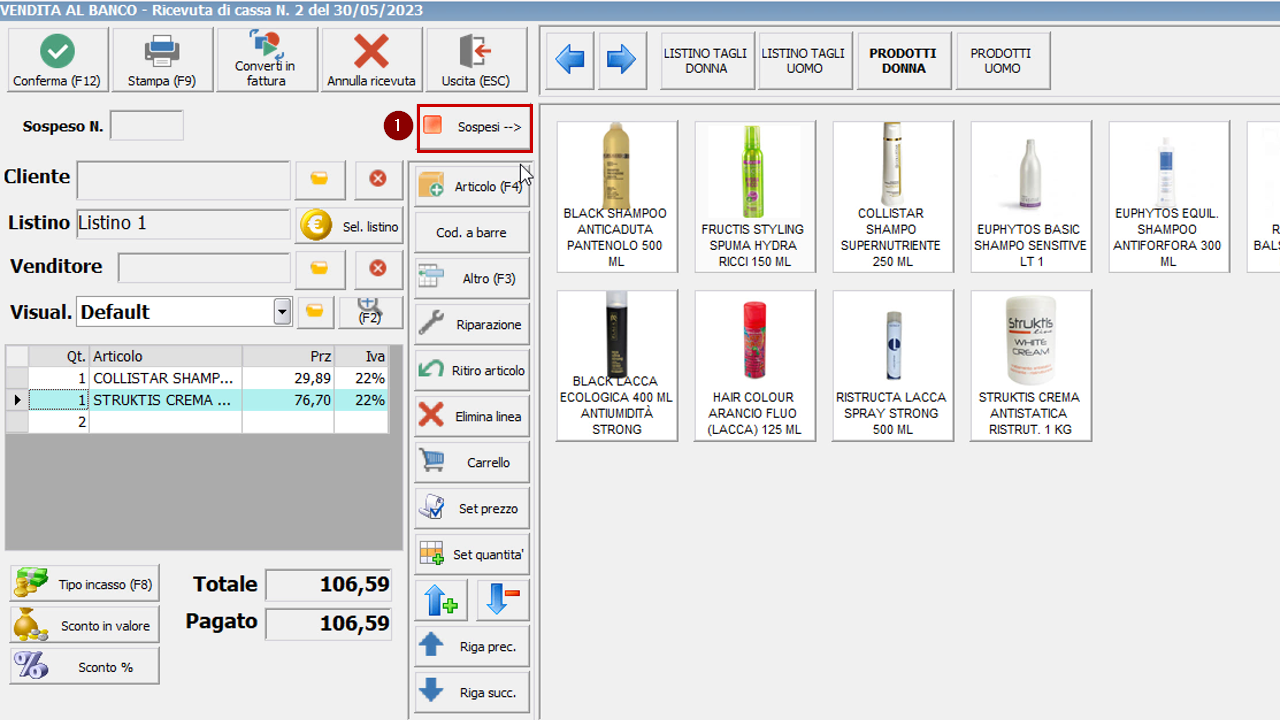Go to next page with right blue arrow
The image size is (1280, 720).
(x=622, y=60)
